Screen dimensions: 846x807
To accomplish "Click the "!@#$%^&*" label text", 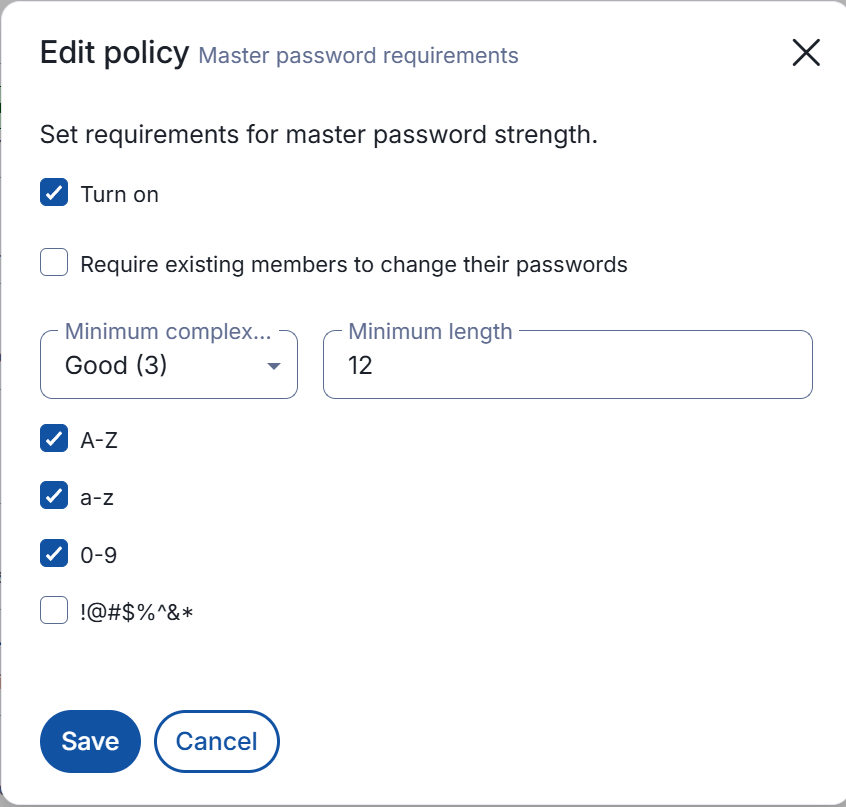I will [136, 612].
